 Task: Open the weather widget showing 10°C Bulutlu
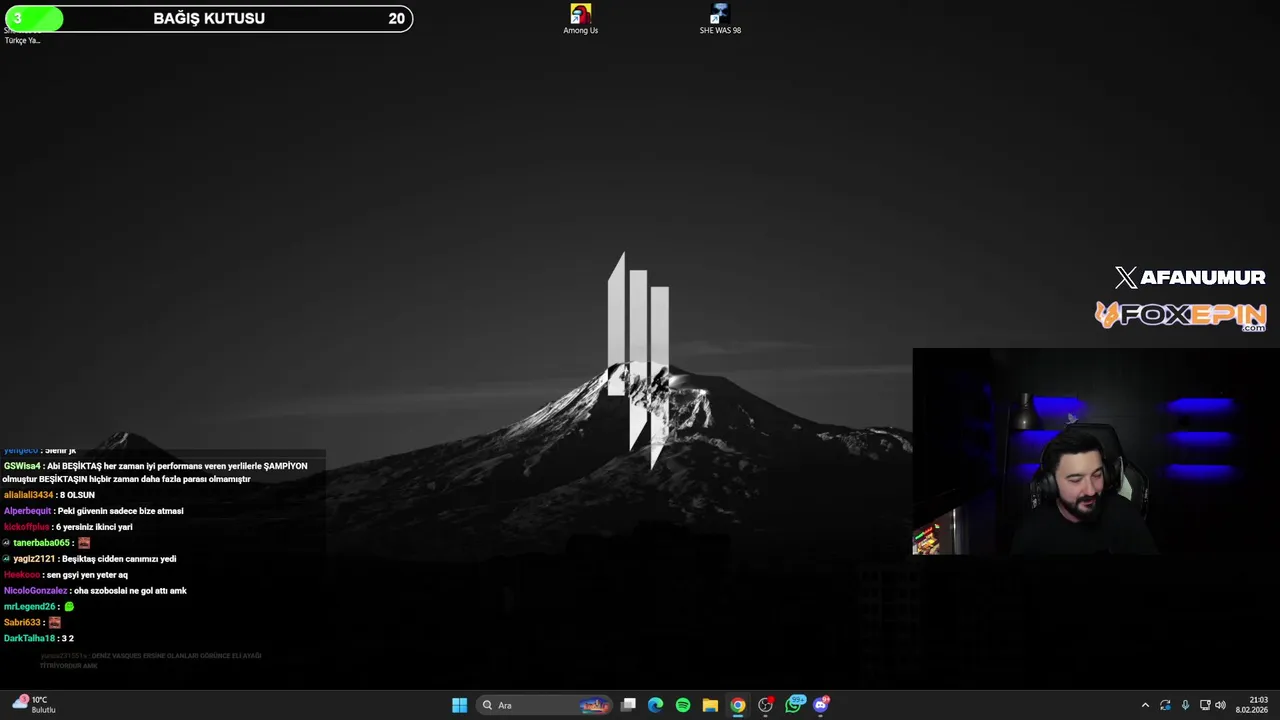33,705
